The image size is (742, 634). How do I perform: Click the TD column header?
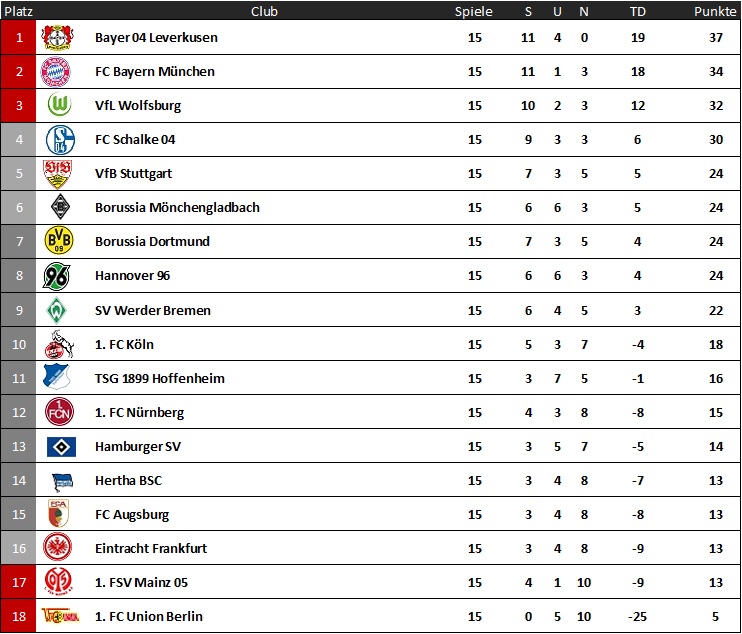tap(637, 11)
